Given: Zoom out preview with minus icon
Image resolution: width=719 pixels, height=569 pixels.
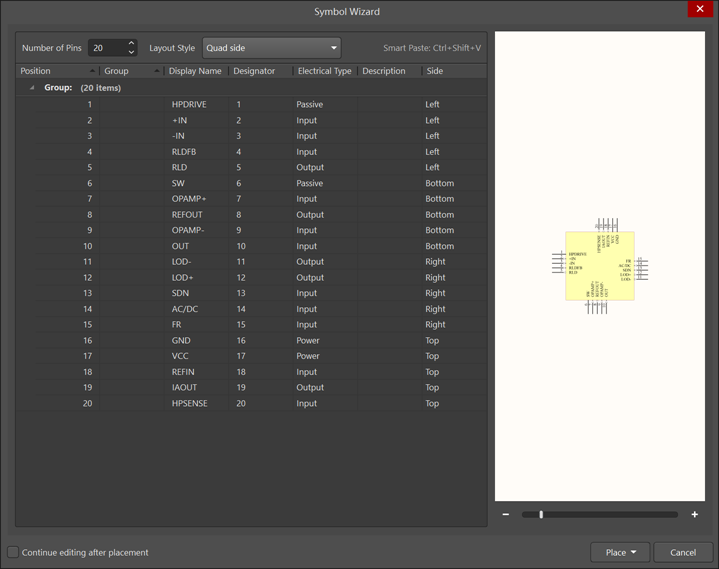Looking at the screenshot, I should (x=506, y=514).
